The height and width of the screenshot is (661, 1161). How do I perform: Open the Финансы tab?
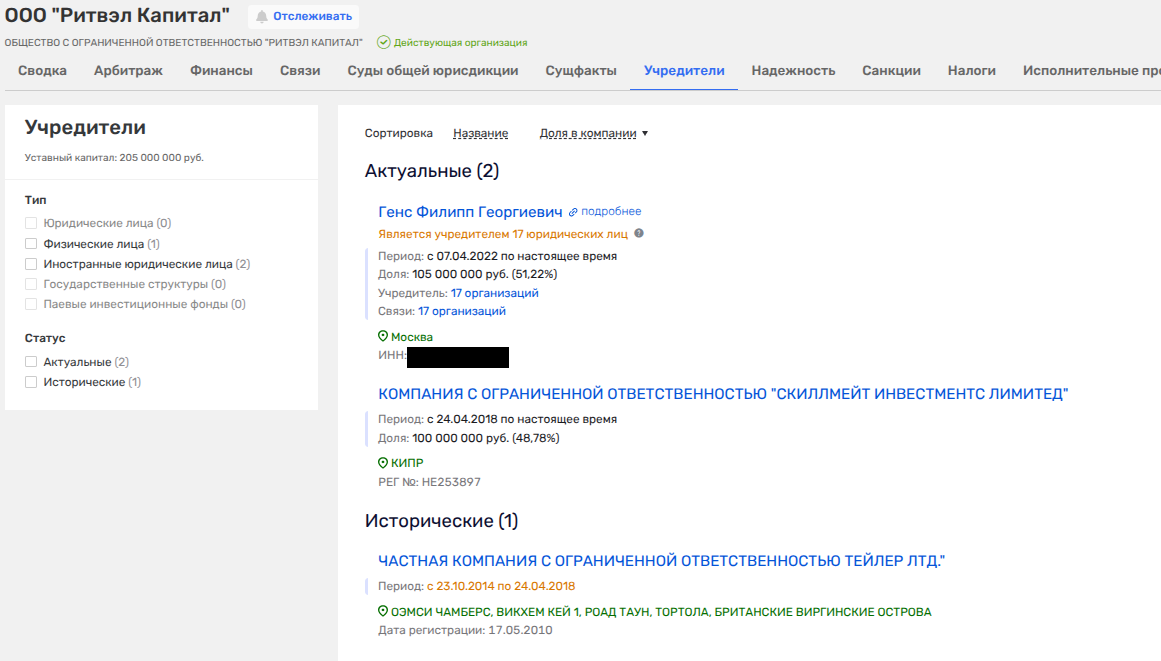click(x=221, y=71)
